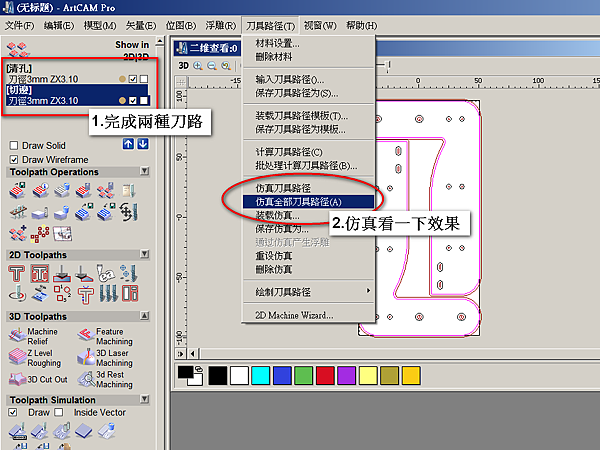Open the 模型(M) menu
The height and width of the screenshot is (450, 600).
100,26
